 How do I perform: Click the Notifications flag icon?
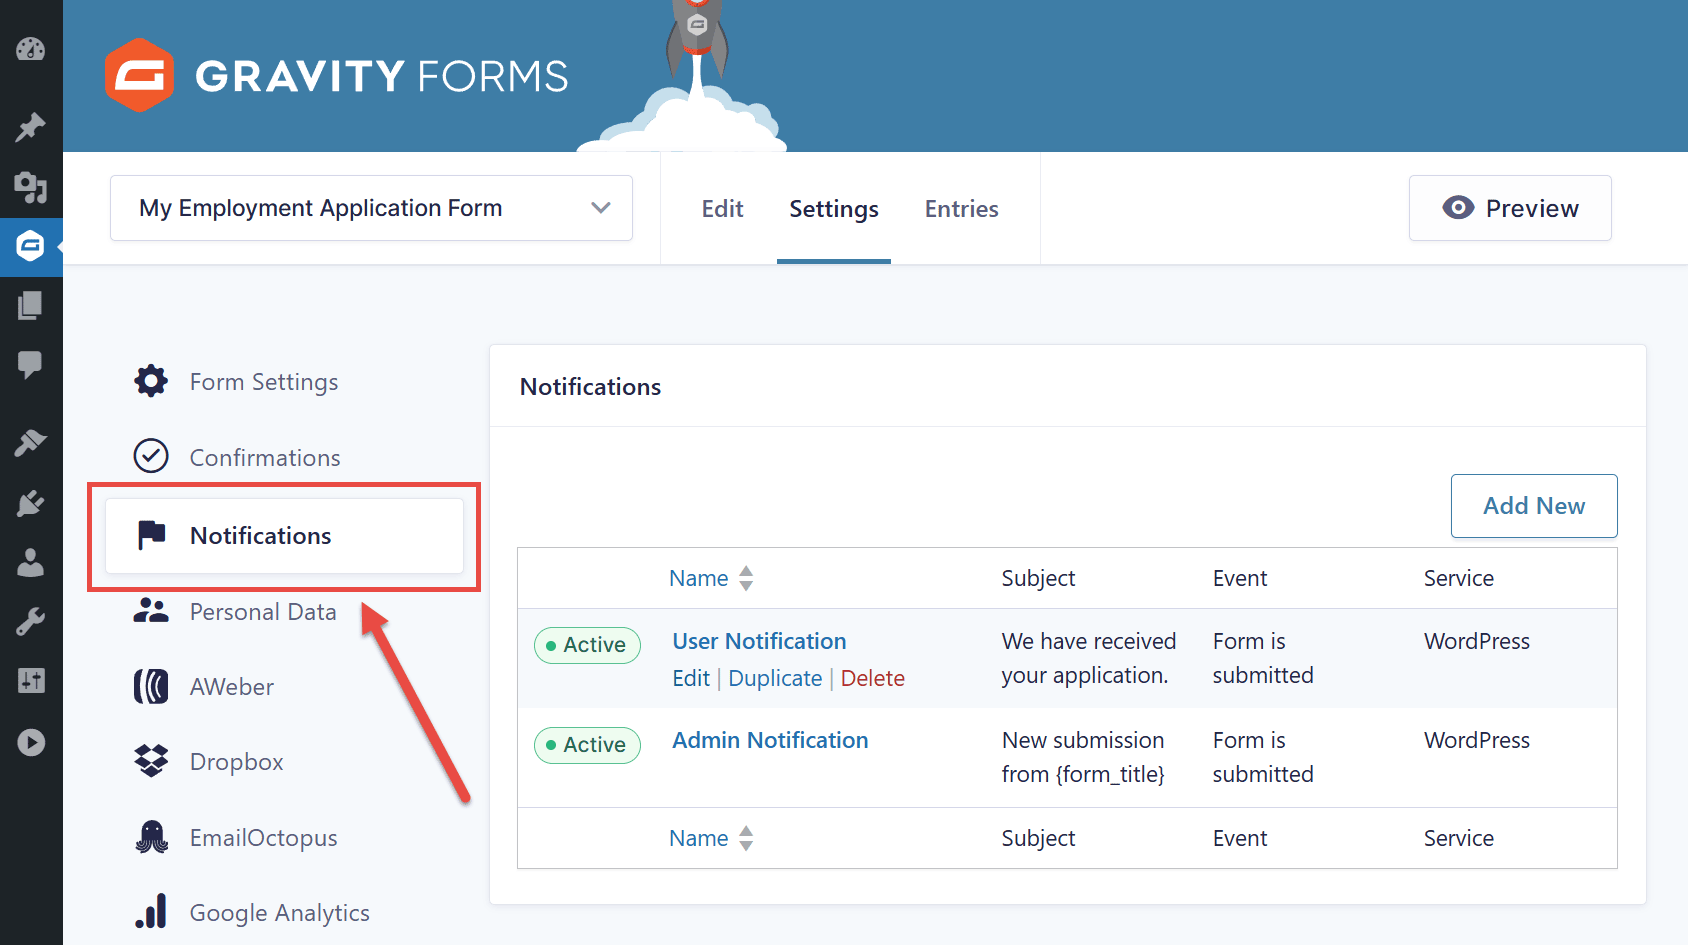151,535
